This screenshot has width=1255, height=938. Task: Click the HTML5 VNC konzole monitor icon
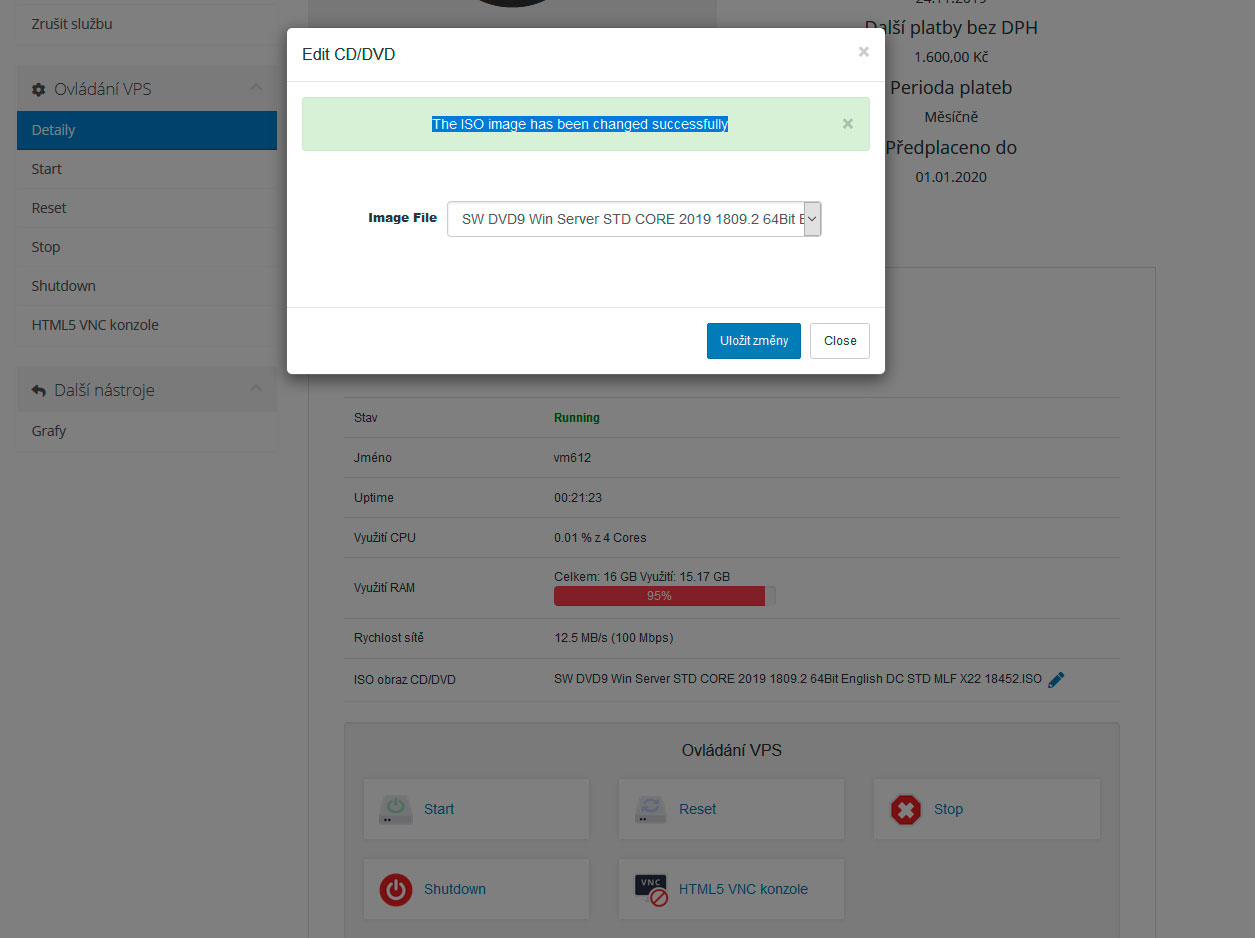click(650, 889)
